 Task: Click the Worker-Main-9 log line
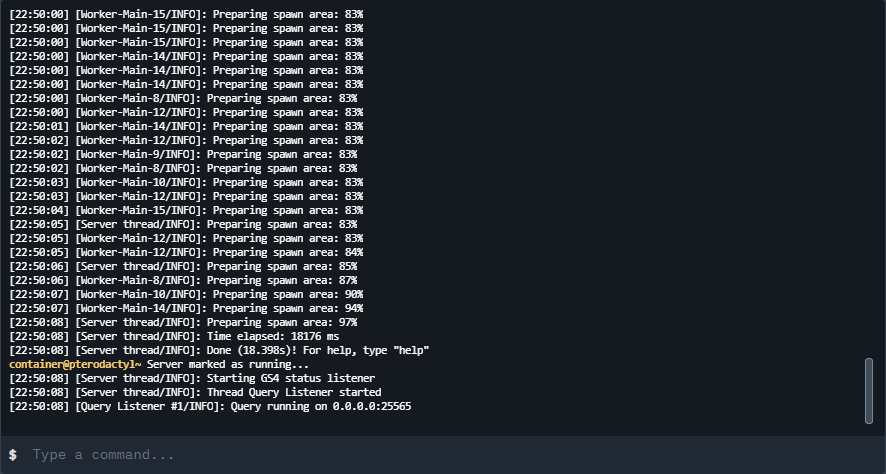tap(183, 154)
